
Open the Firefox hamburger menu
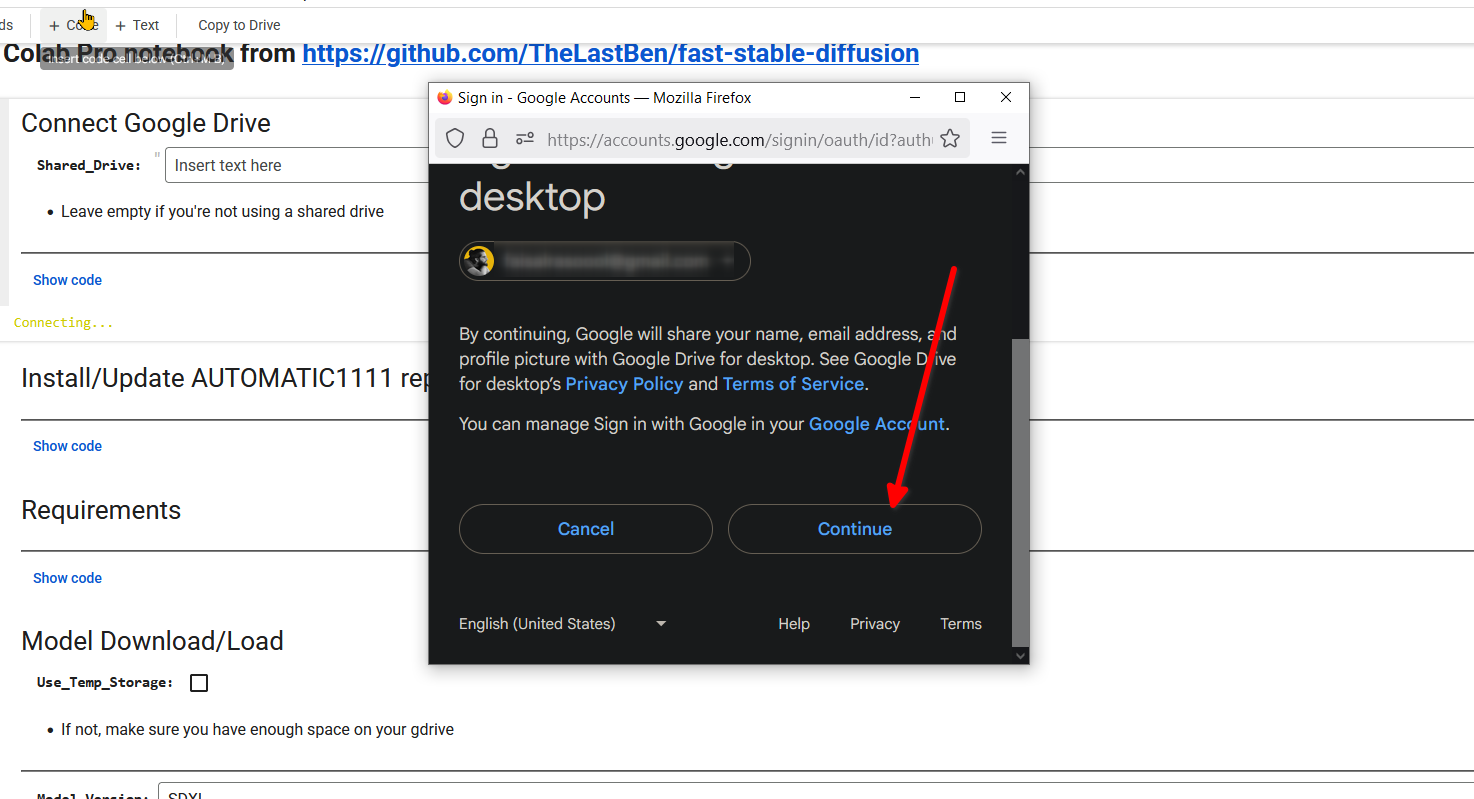(x=999, y=138)
